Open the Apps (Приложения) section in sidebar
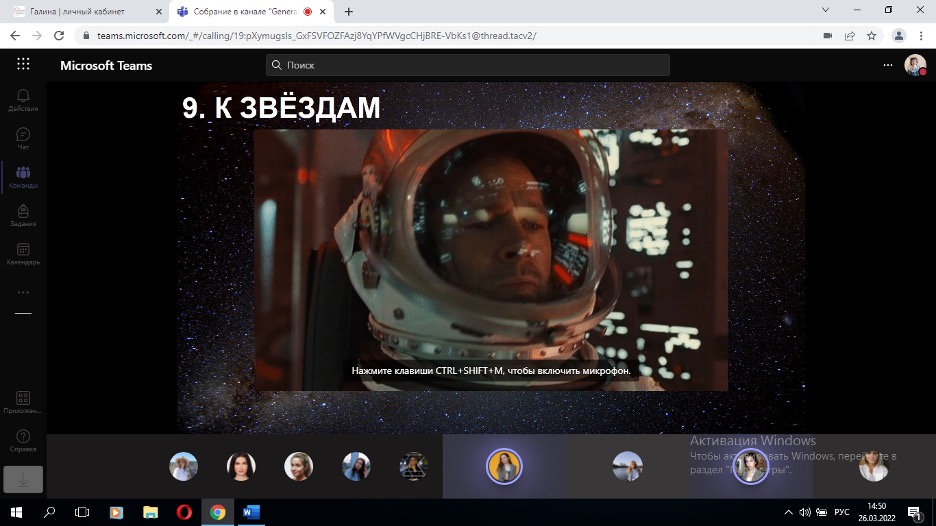 [23, 402]
